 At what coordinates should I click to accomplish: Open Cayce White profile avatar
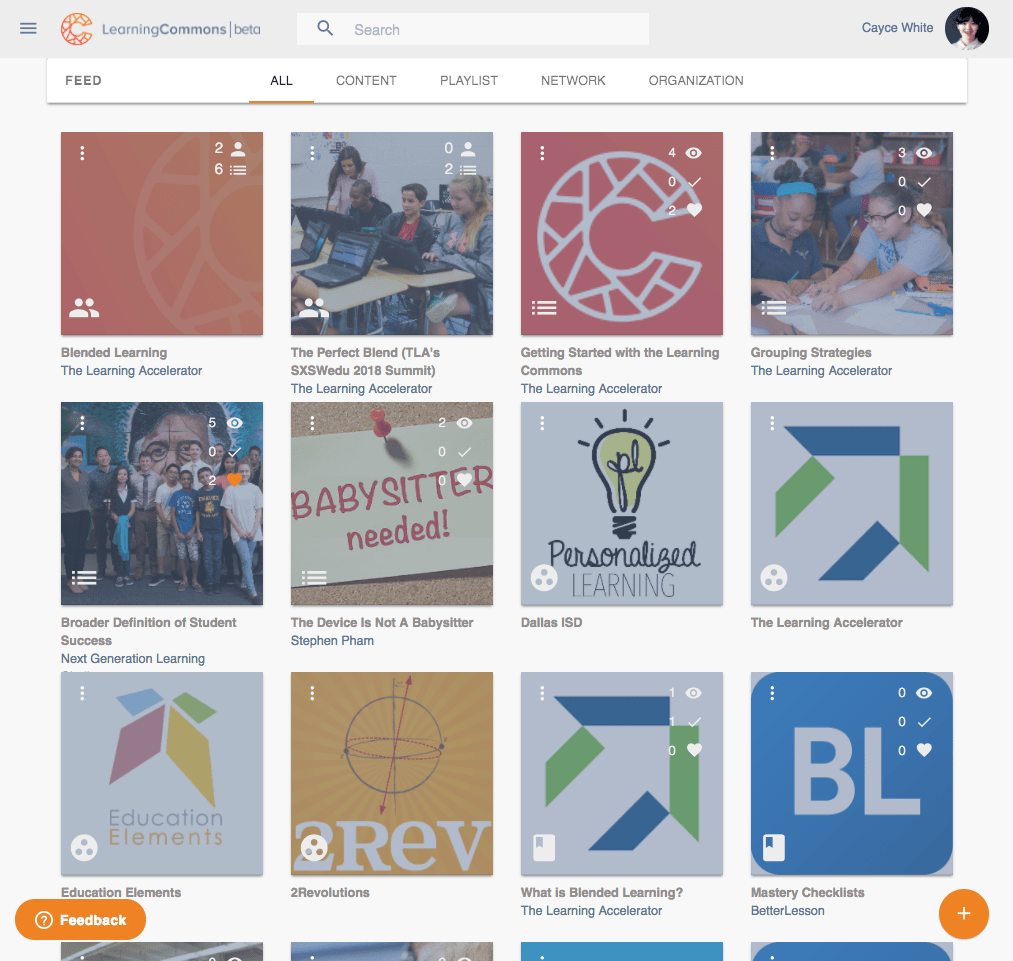(966, 28)
